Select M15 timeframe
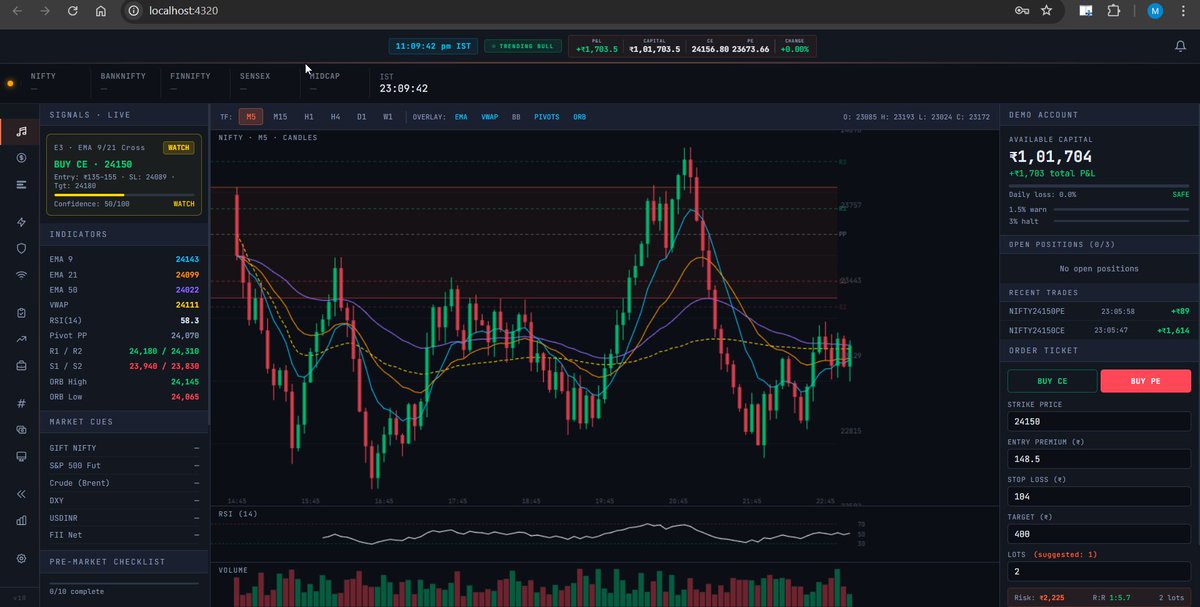 (x=280, y=117)
